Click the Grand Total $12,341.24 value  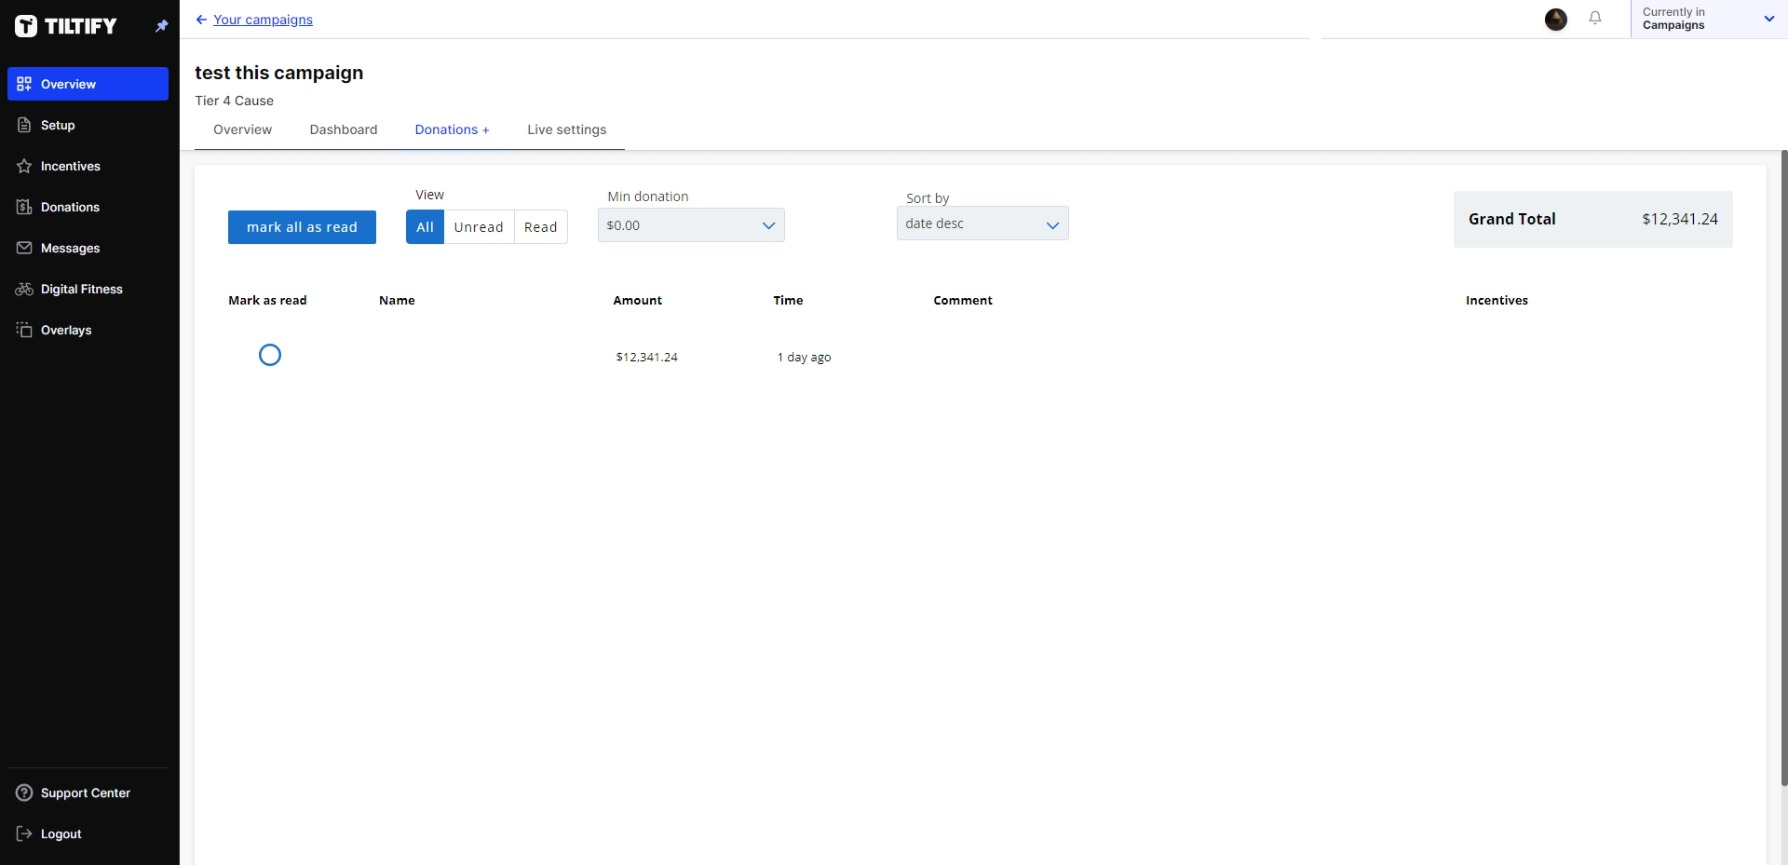(1680, 219)
